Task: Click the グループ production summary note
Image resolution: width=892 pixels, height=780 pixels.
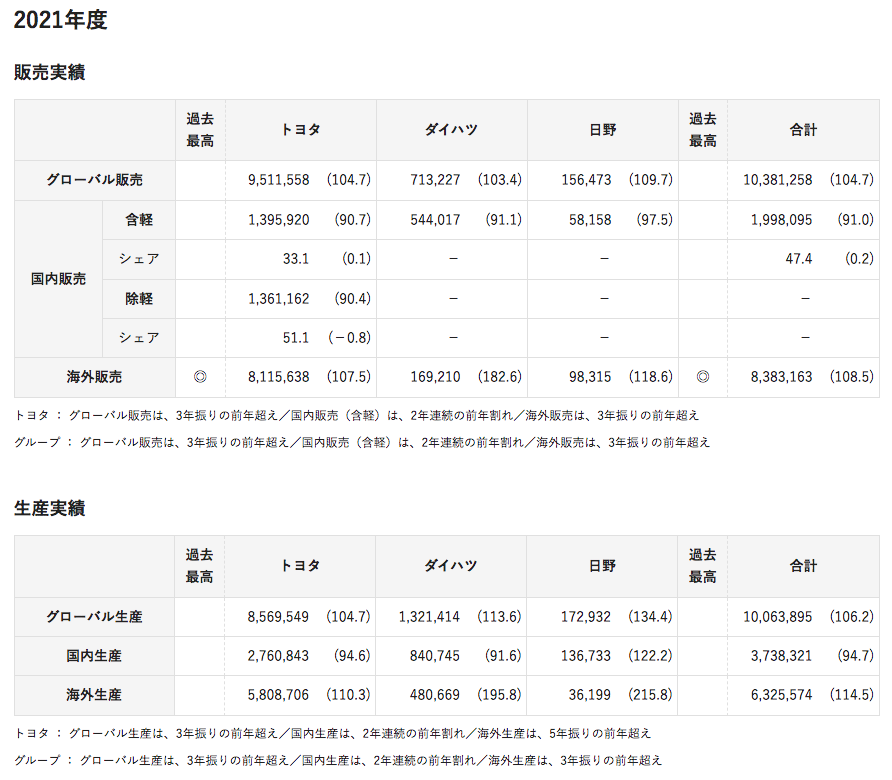Action: [338, 761]
